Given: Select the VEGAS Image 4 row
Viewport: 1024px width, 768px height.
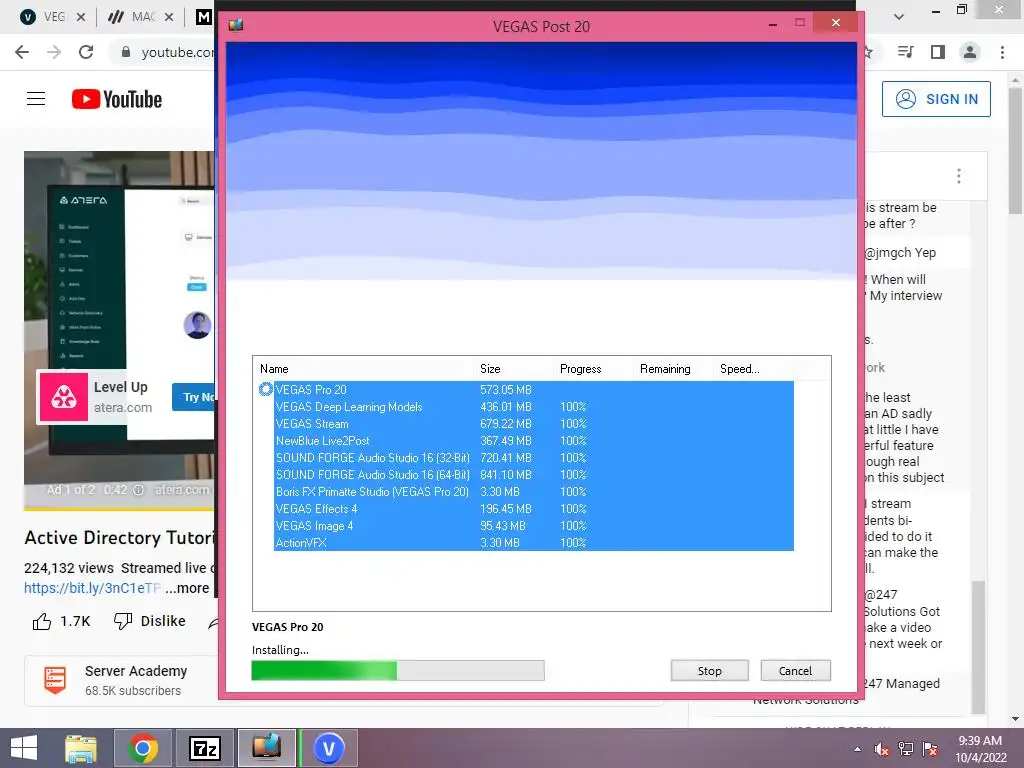Looking at the screenshot, I should click(x=534, y=526).
